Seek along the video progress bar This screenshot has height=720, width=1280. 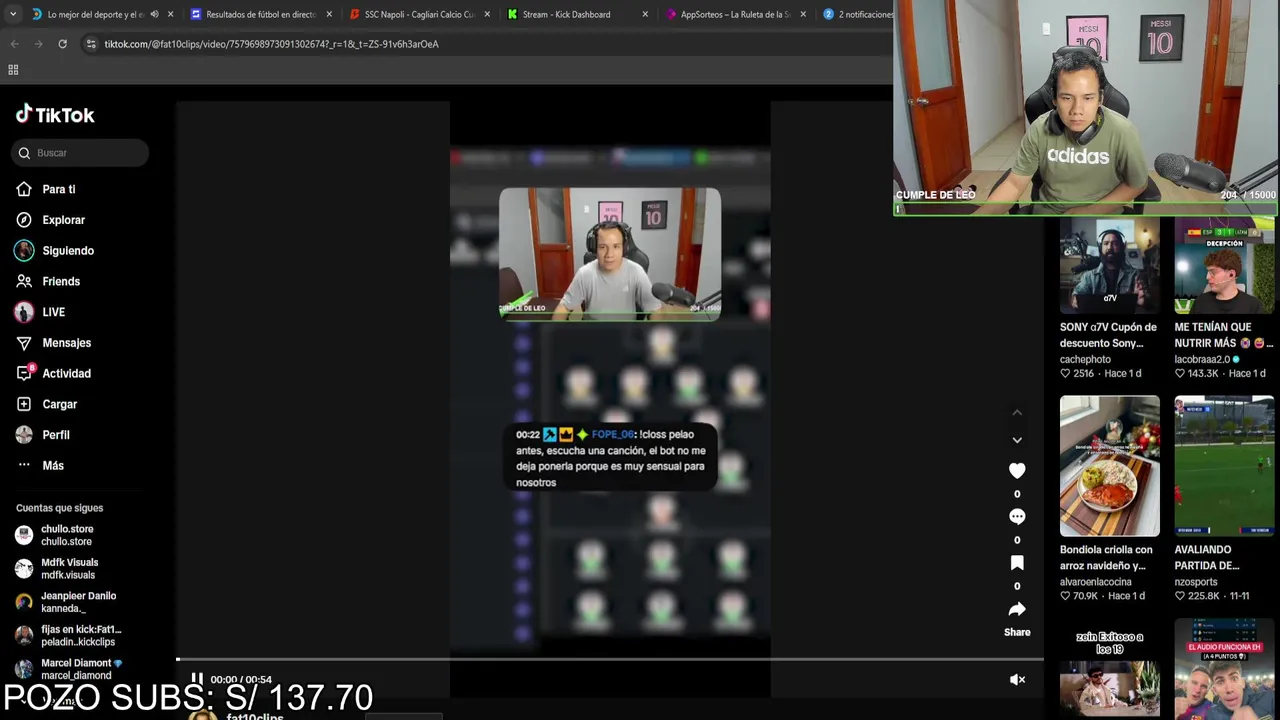point(610,659)
